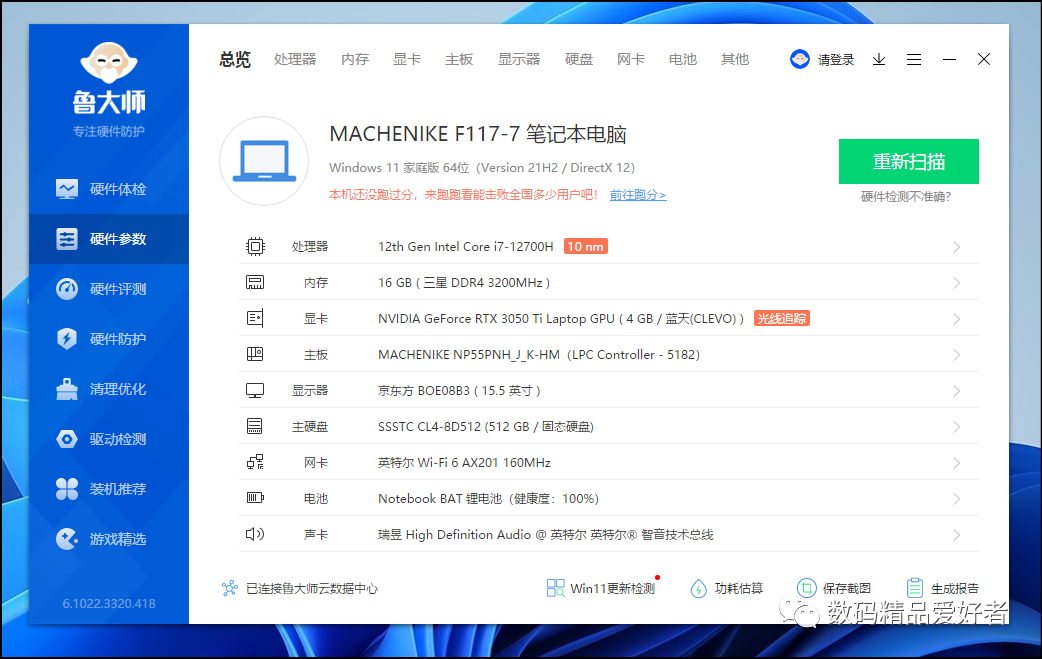This screenshot has height=659, width=1042.
Task: Open the 硬盘 tab
Action: [579, 60]
